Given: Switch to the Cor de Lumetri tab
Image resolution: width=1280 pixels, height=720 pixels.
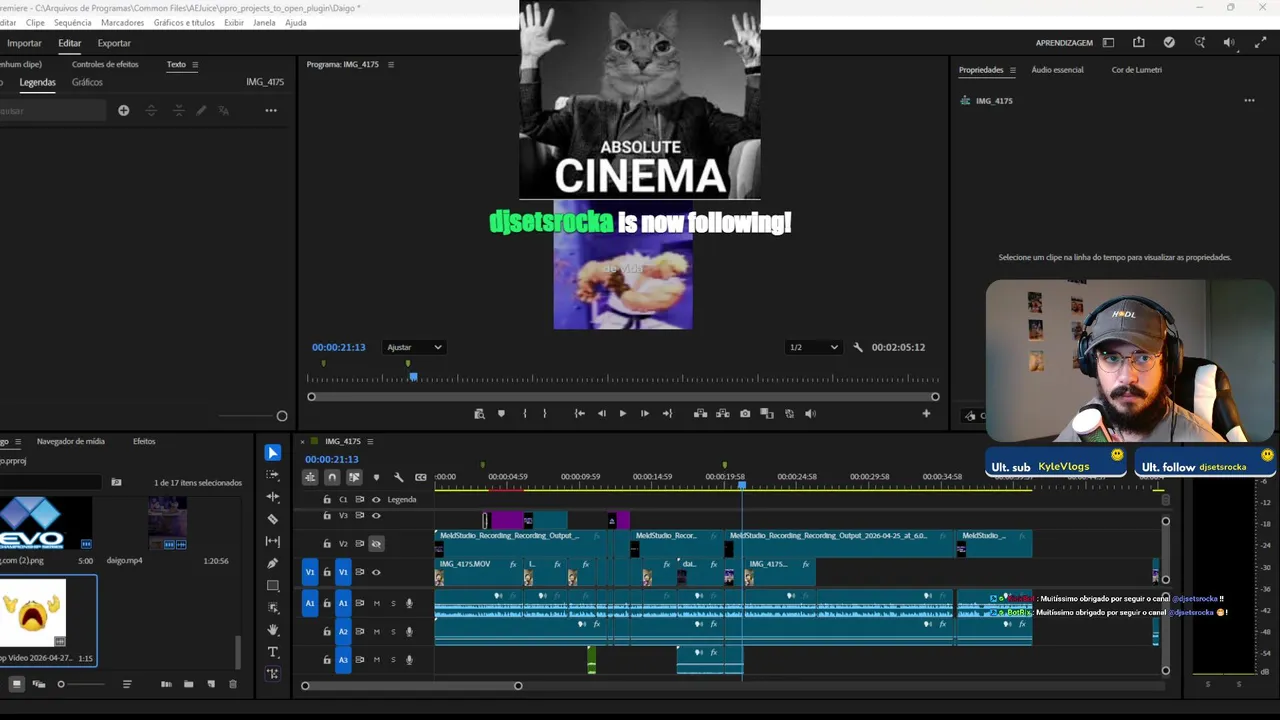Looking at the screenshot, I should click(x=1137, y=70).
